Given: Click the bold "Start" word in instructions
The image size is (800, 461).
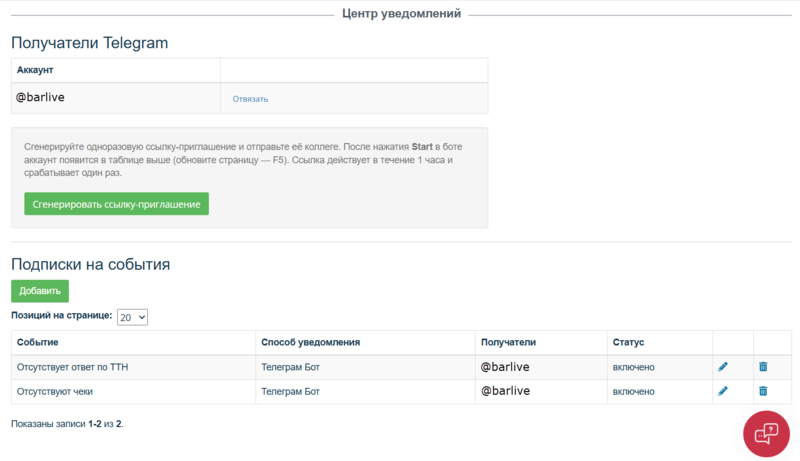Looking at the screenshot, I should click(x=422, y=146).
